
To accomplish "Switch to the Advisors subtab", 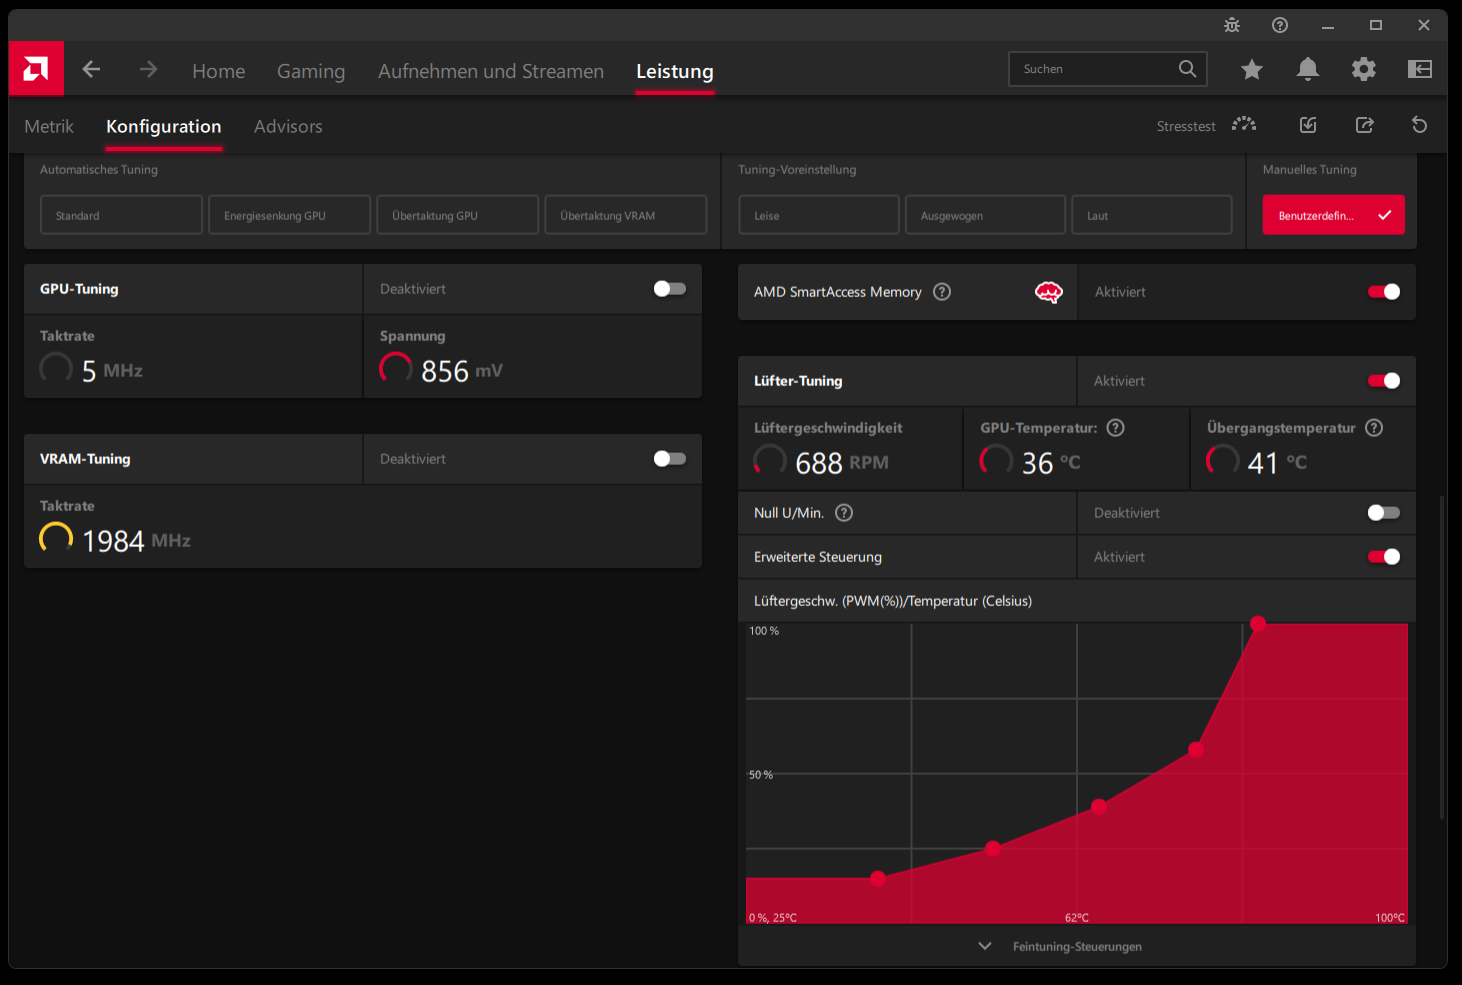I will pos(288,126).
